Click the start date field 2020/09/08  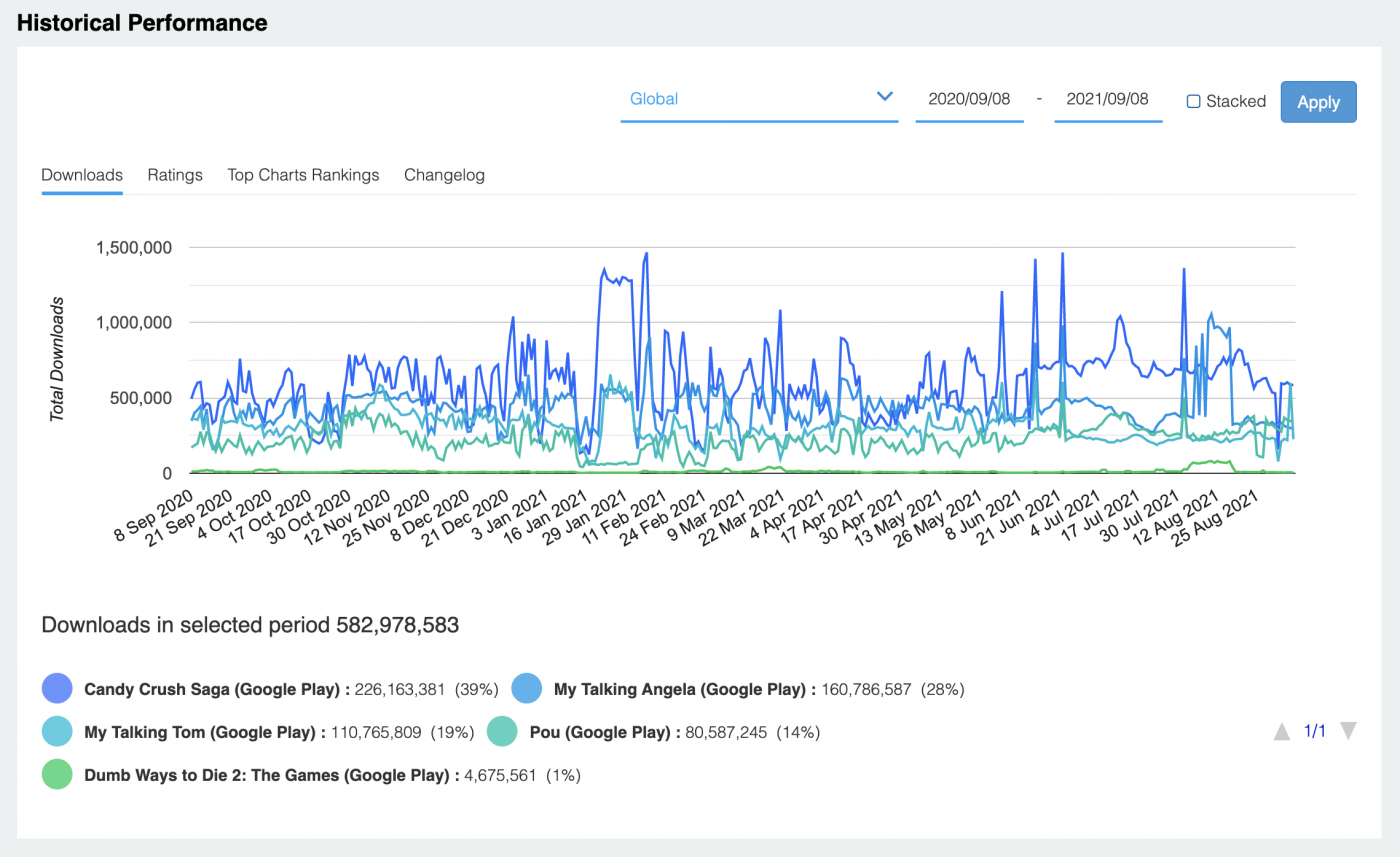[x=969, y=99]
